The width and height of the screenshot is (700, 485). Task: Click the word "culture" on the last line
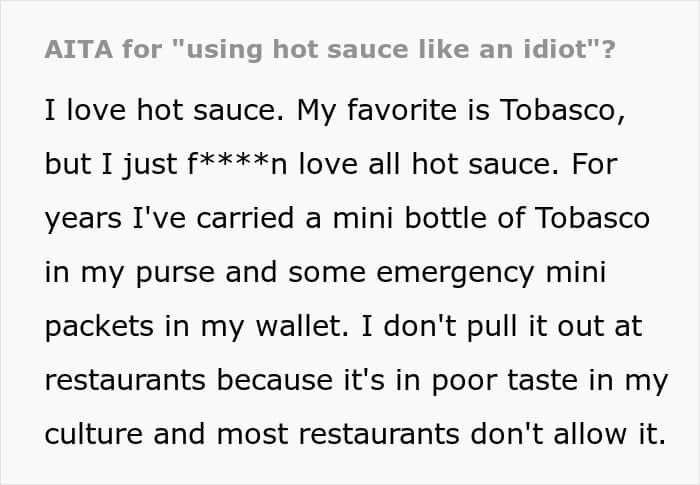click(94, 434)
